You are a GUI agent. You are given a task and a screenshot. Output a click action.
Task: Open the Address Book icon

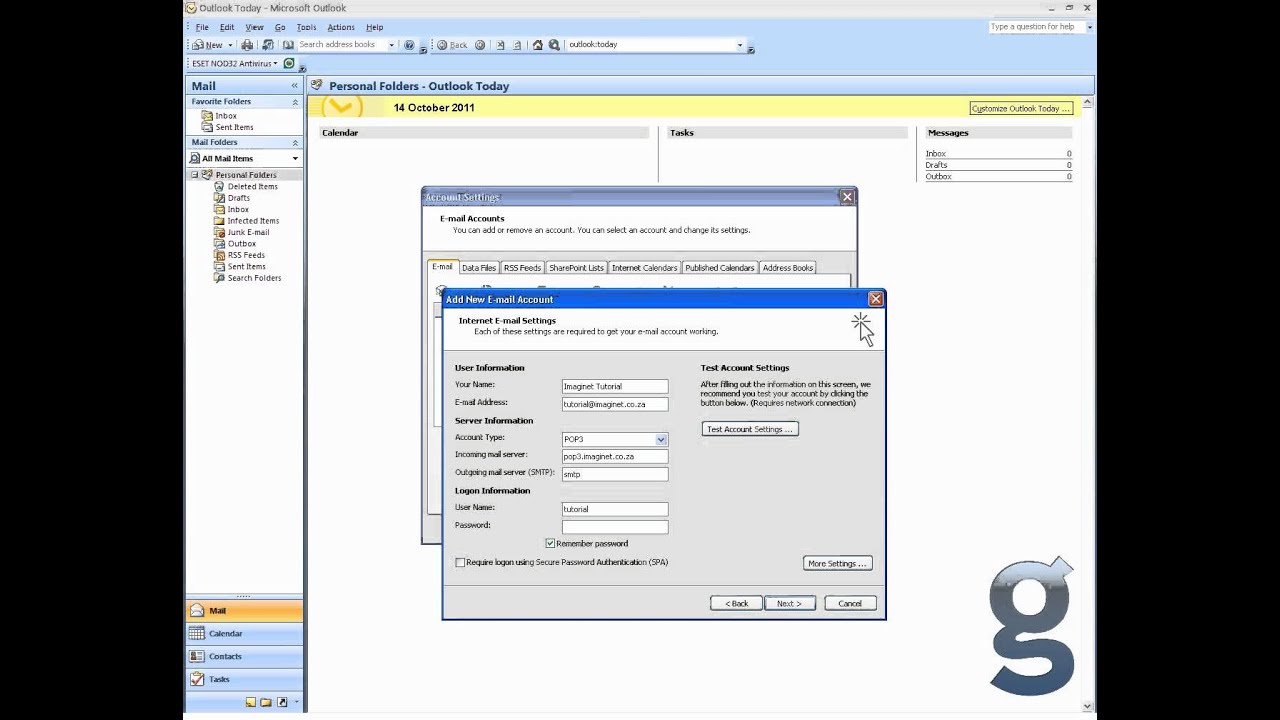pyautogui.click(x=288, y=45)
